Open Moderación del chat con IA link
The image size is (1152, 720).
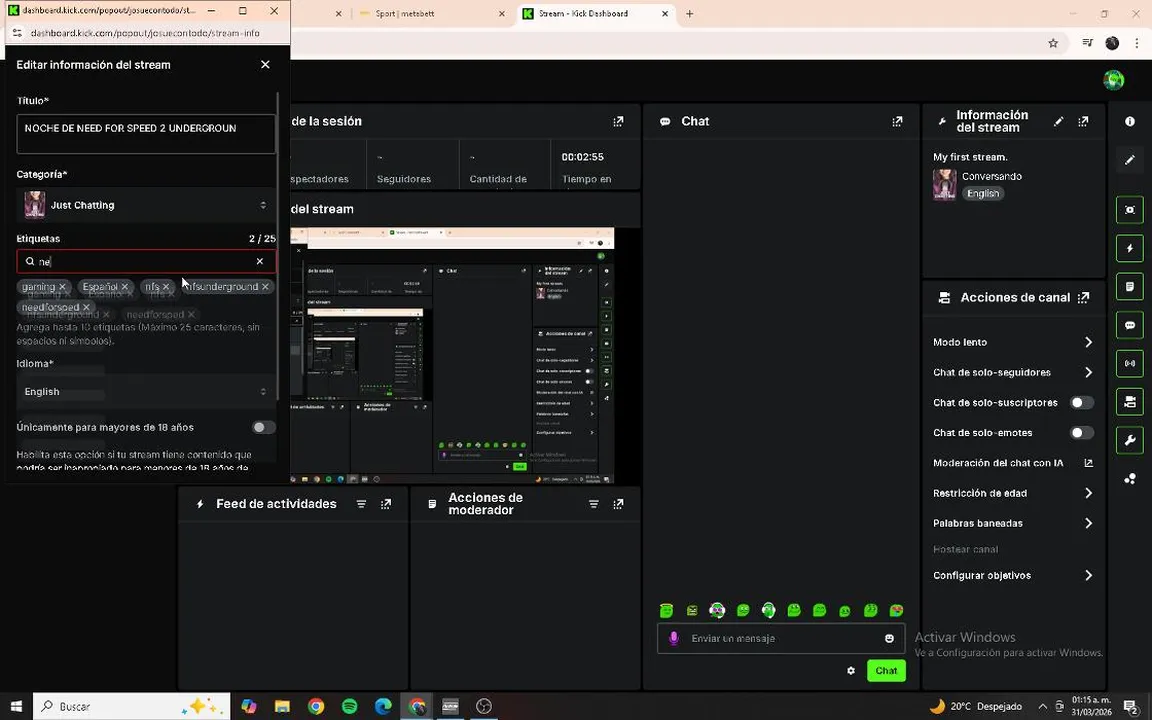pyautogui.click(x=1088, y=463)
